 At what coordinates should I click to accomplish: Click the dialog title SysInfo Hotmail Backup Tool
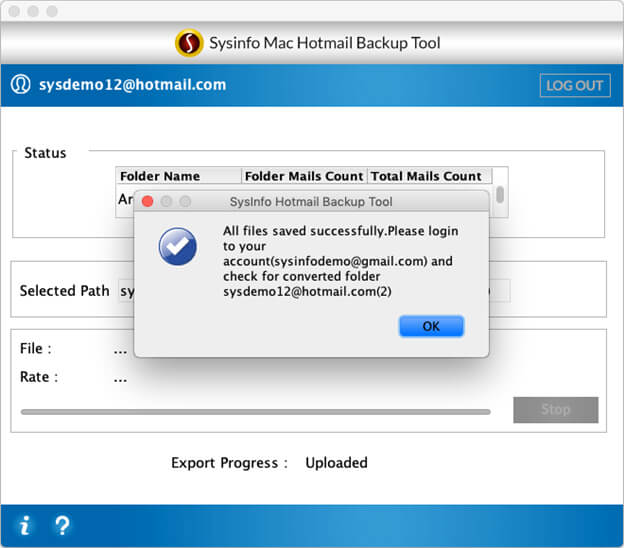point(311,202)
